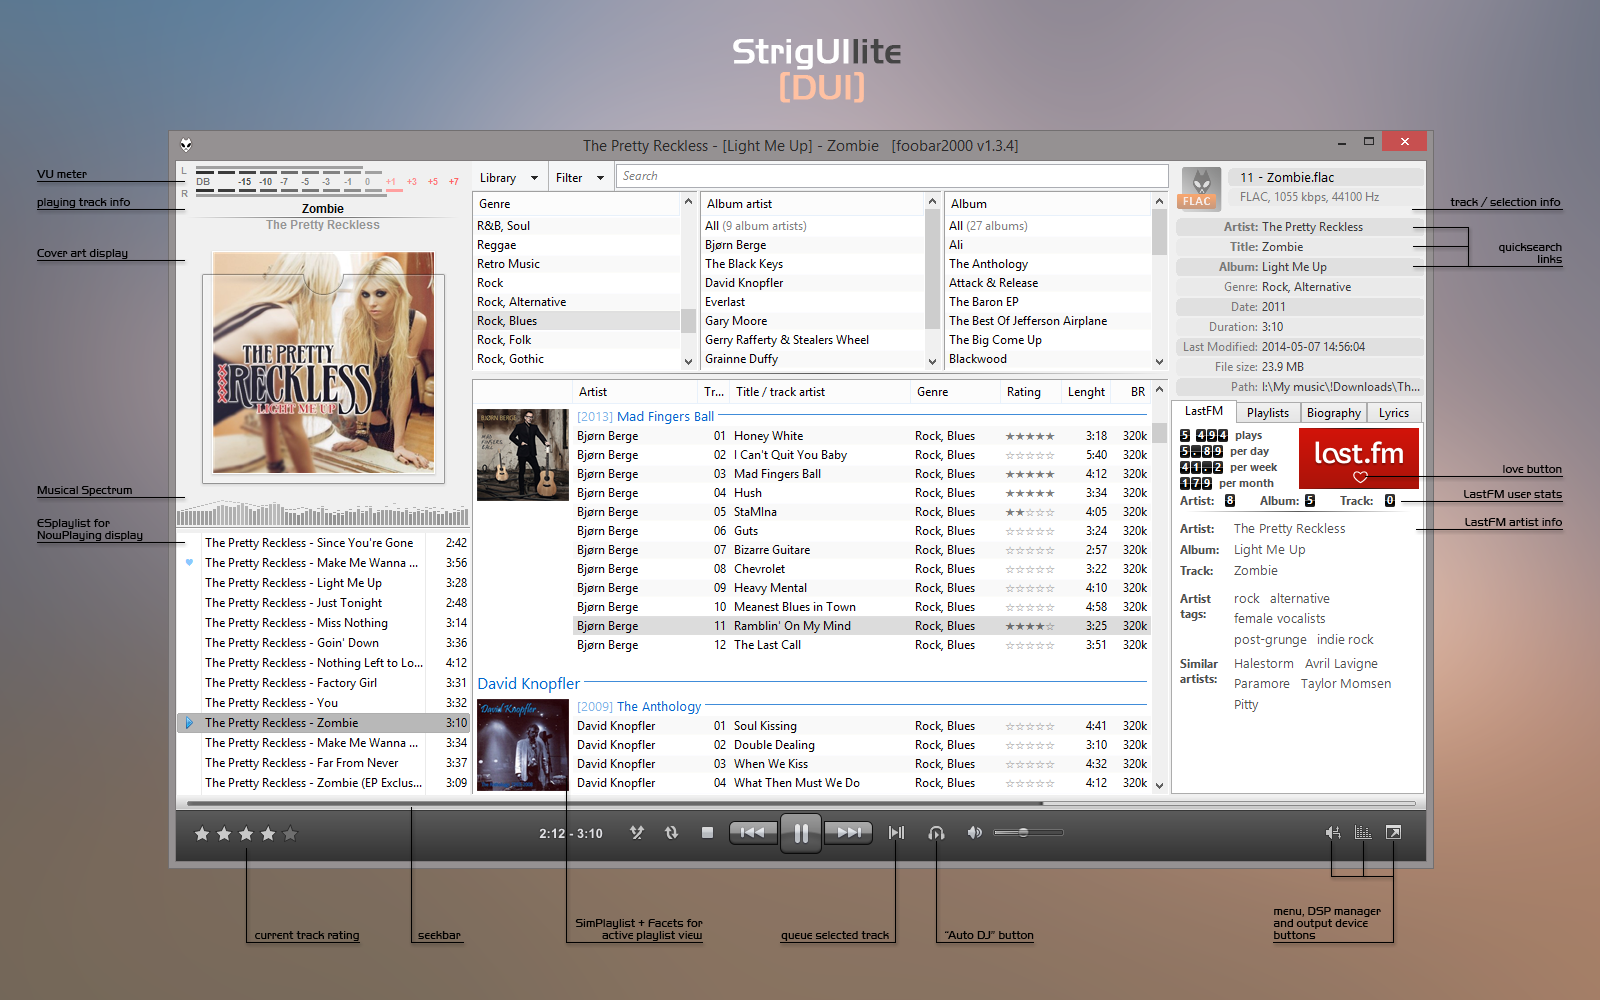Switch to the LastFM tab
Image resolution: width=1600 pixels, height=1000 pixels.
click(1204, 411)
